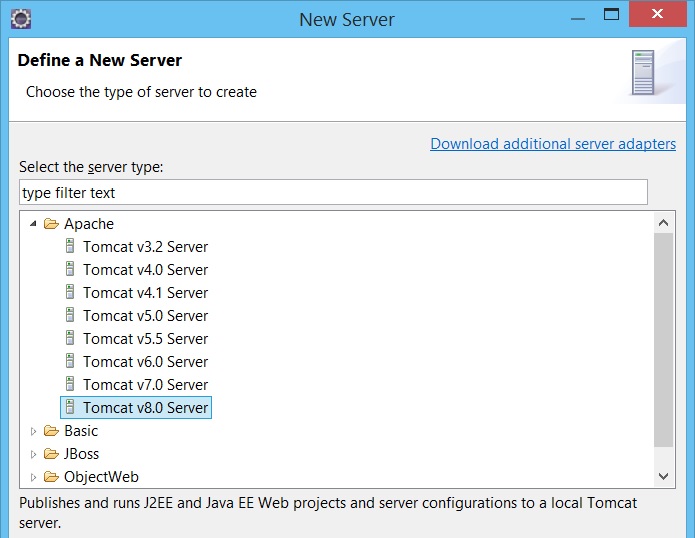Click the server list scroll down arrow
Image resolution: width=695 pixels, height=538 pixels.
click(x=664, y=476)
